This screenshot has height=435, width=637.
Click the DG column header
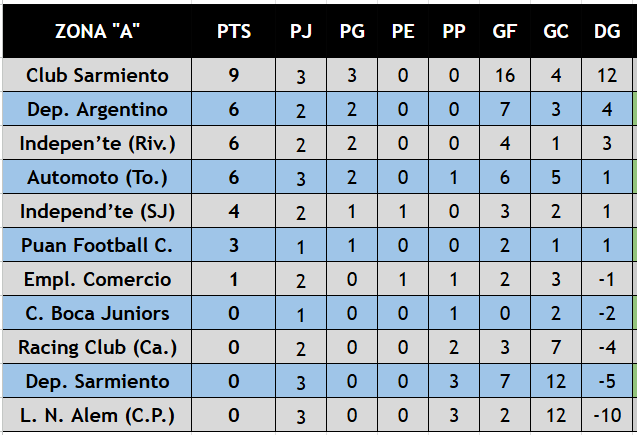607,31
